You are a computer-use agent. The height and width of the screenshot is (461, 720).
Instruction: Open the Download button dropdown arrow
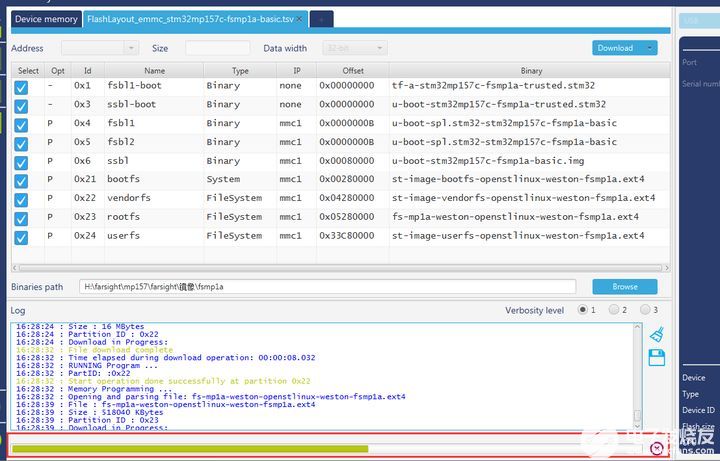pyautogui.click(x=650, y=48)
